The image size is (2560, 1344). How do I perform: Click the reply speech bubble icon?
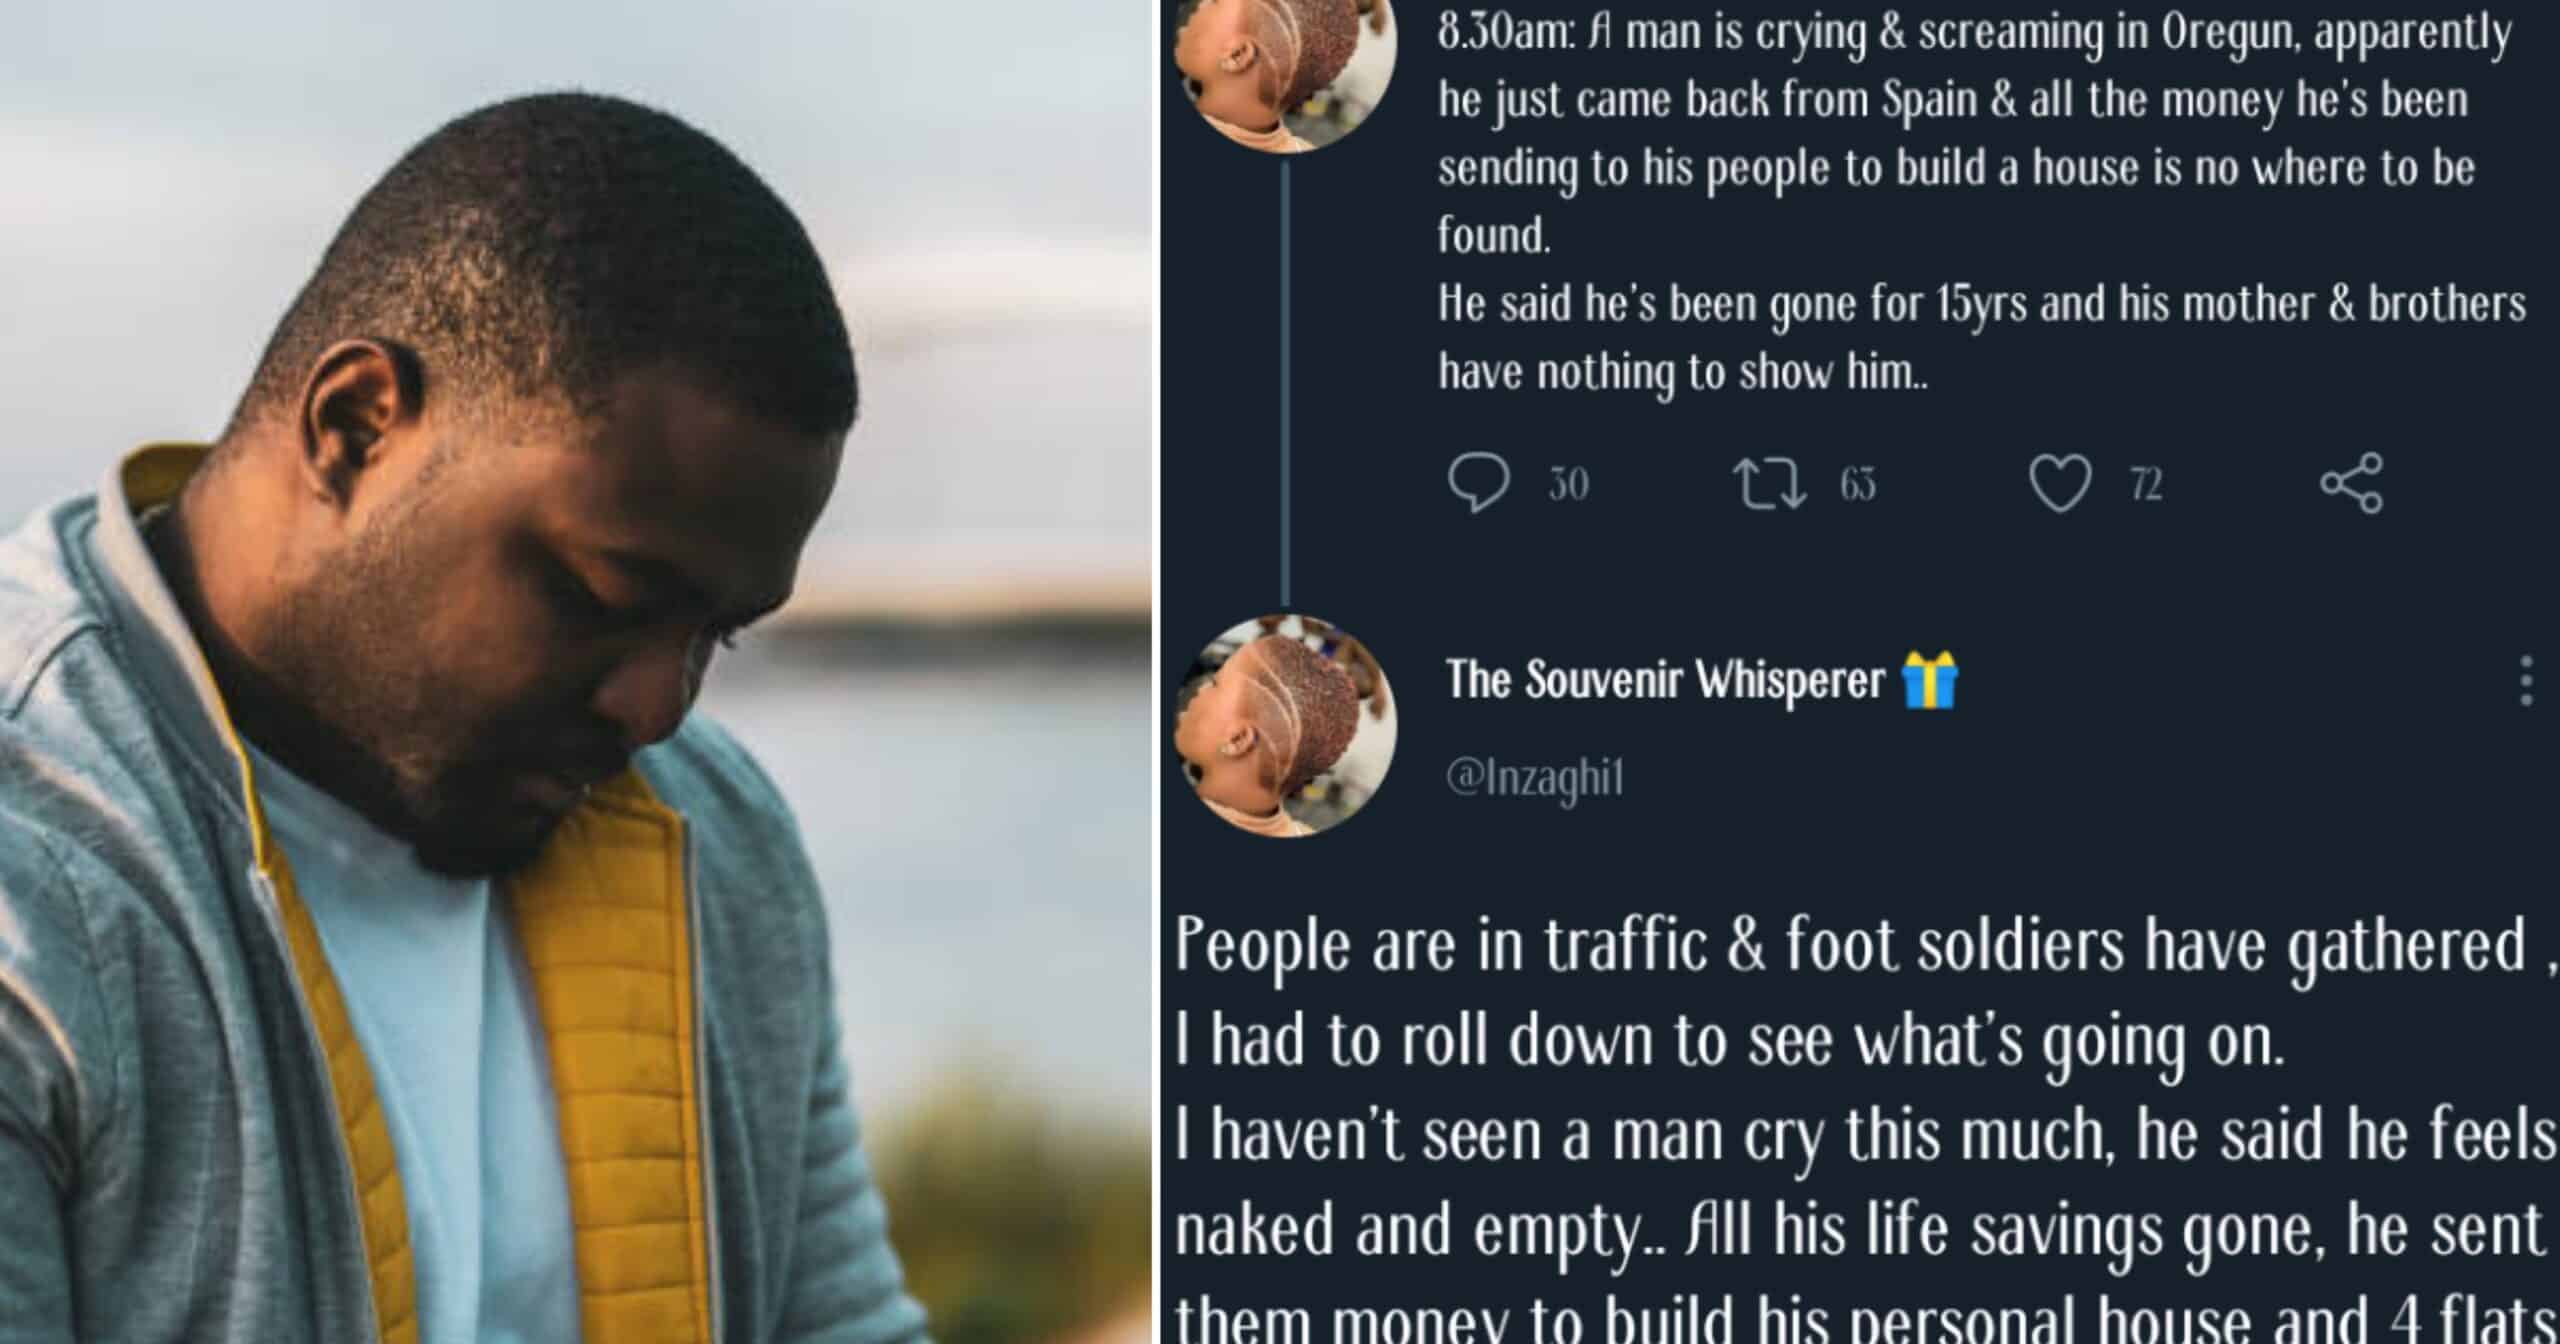point(1478,485)
